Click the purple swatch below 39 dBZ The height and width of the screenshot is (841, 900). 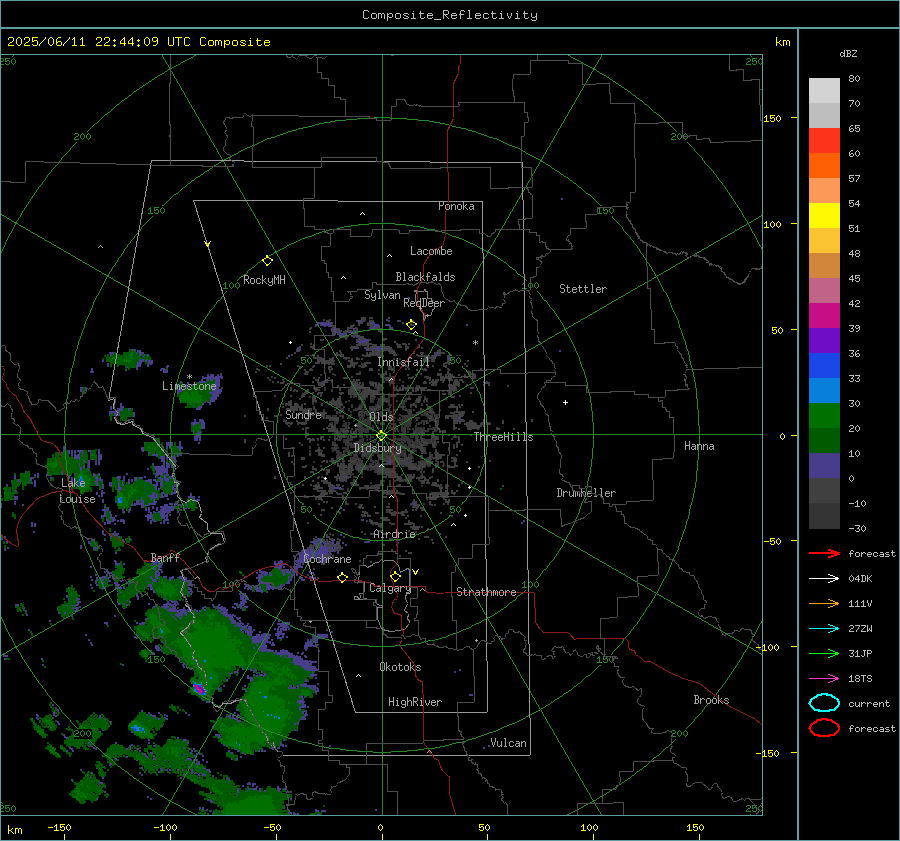point(824,340)
